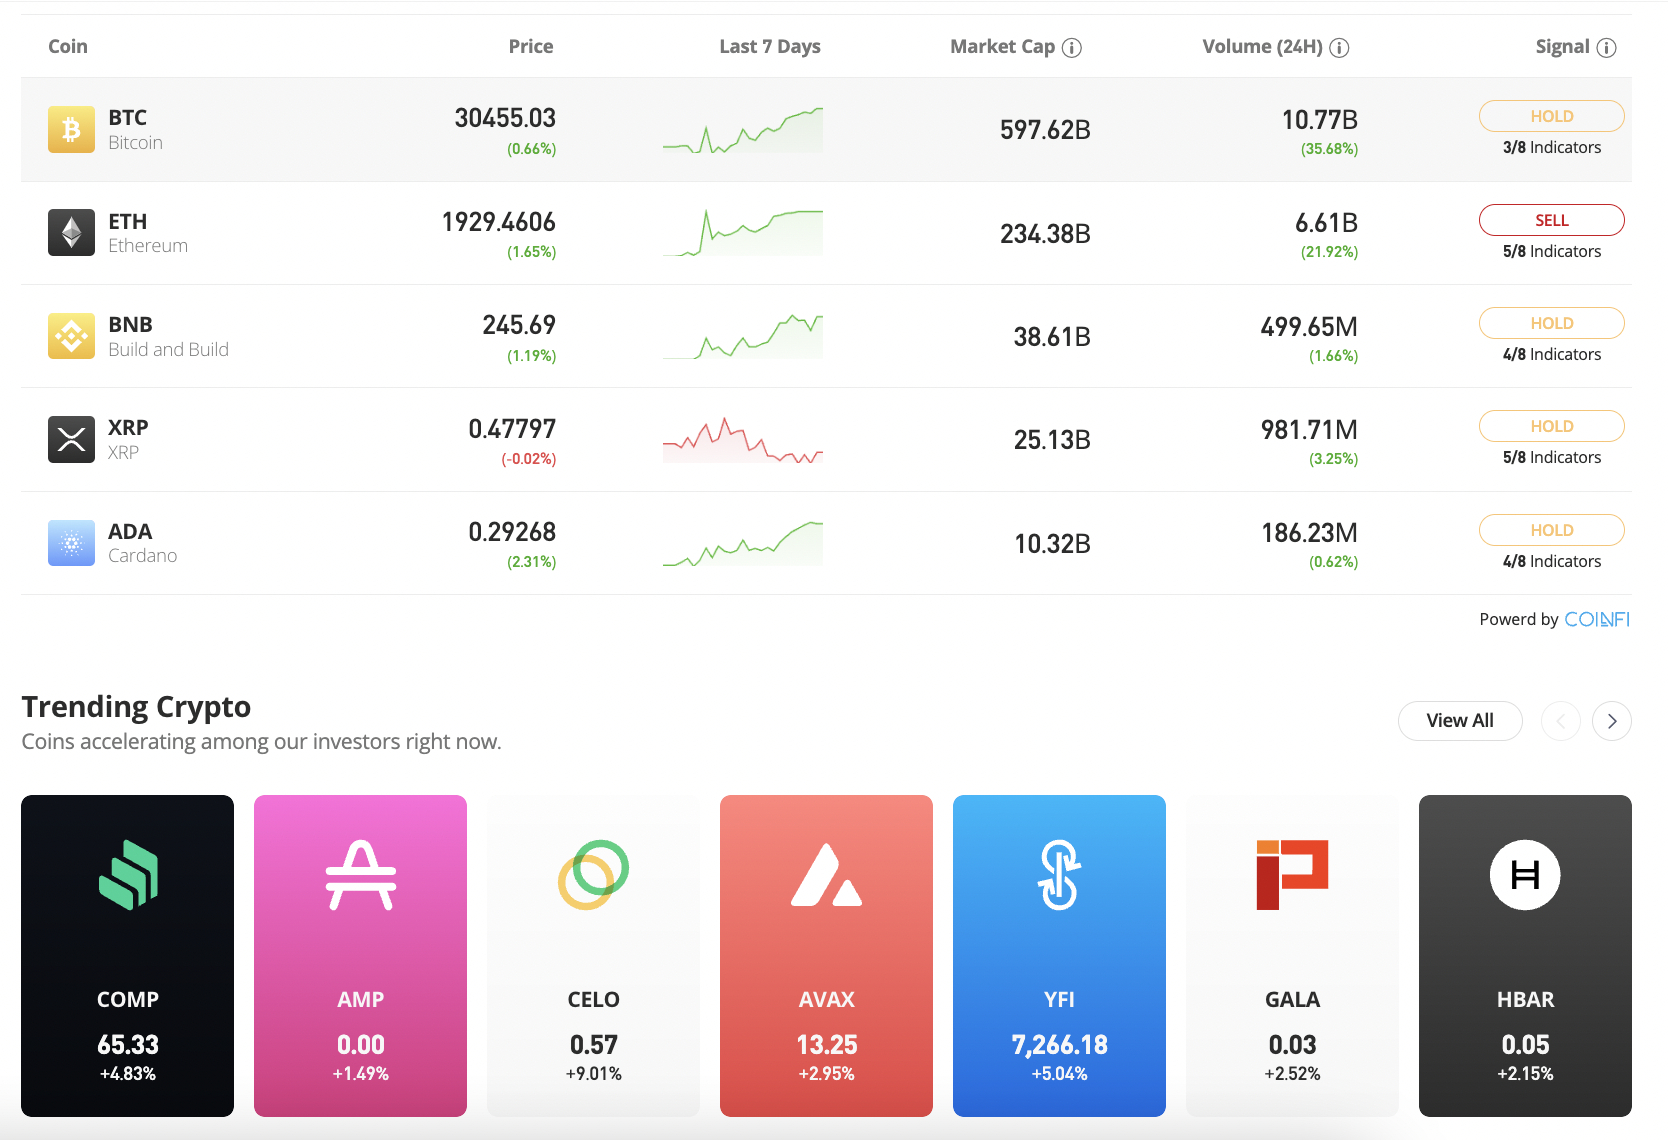Image resolution: width=1668 pixels, height=1140 pixels.
Task: Click XRP market cap 25.13B
Action: click(x=1052, y=440)
